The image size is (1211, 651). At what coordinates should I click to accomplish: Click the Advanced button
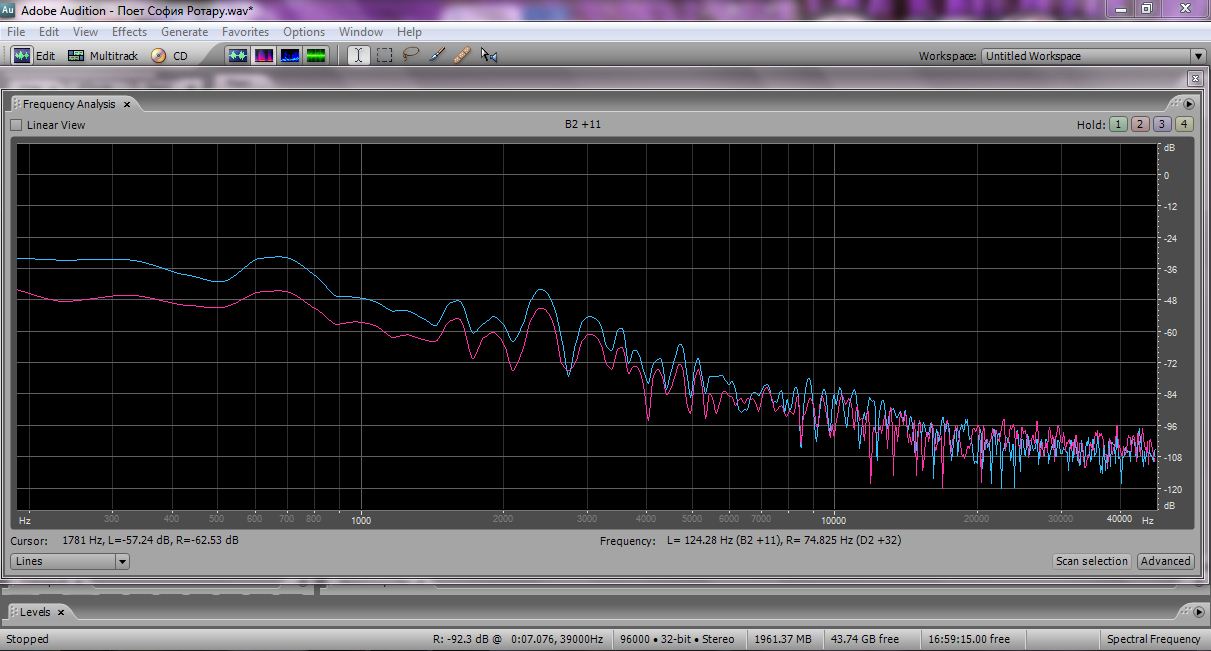click(1165, 562)
